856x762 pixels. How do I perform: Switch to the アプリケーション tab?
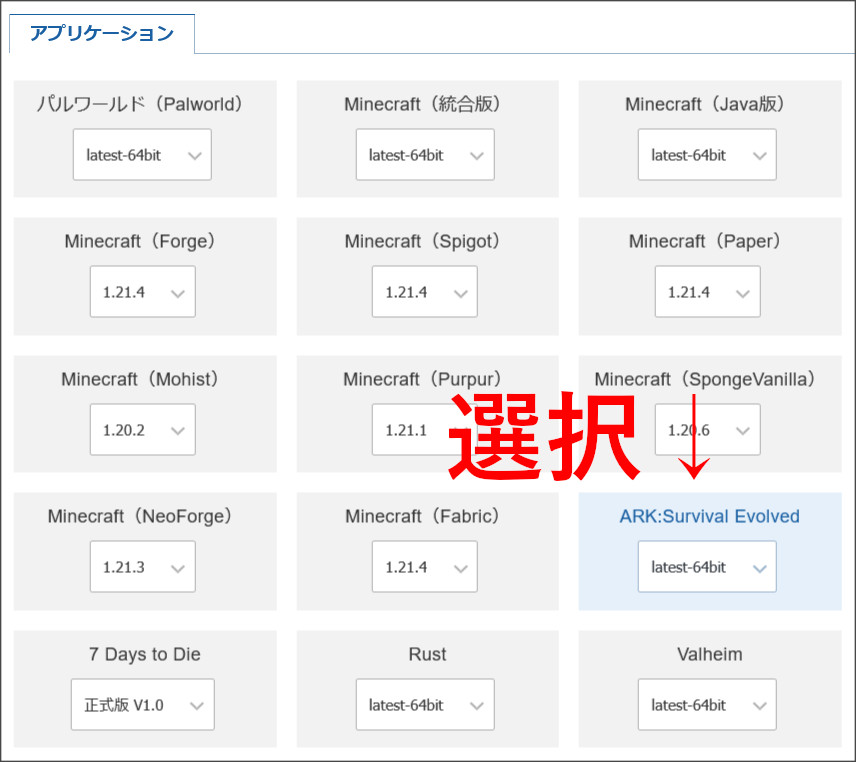pyautogui.click(x=102, y=33)
